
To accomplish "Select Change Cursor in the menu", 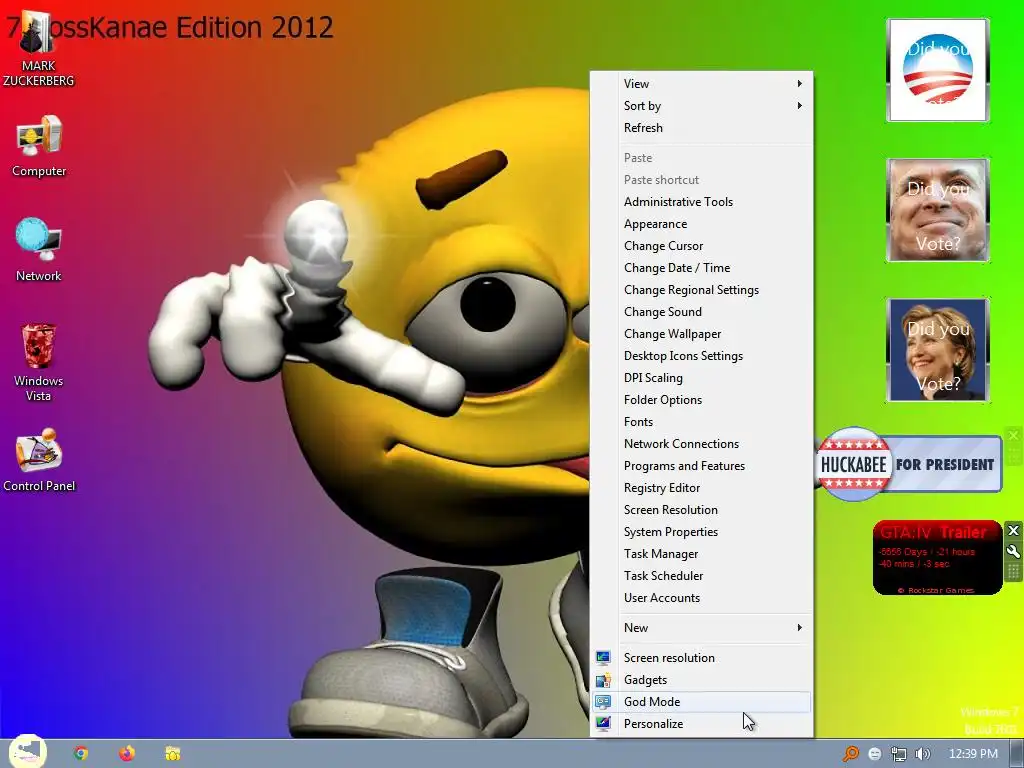I will (701, 246).
